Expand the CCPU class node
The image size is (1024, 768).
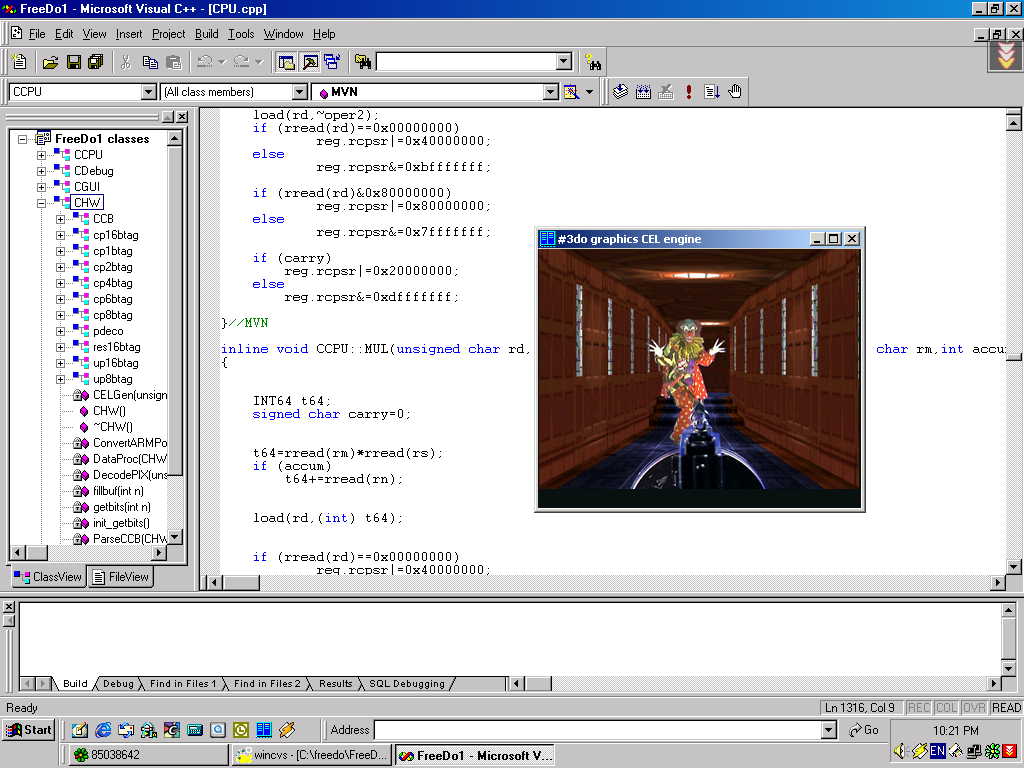[x=41, y=155]
